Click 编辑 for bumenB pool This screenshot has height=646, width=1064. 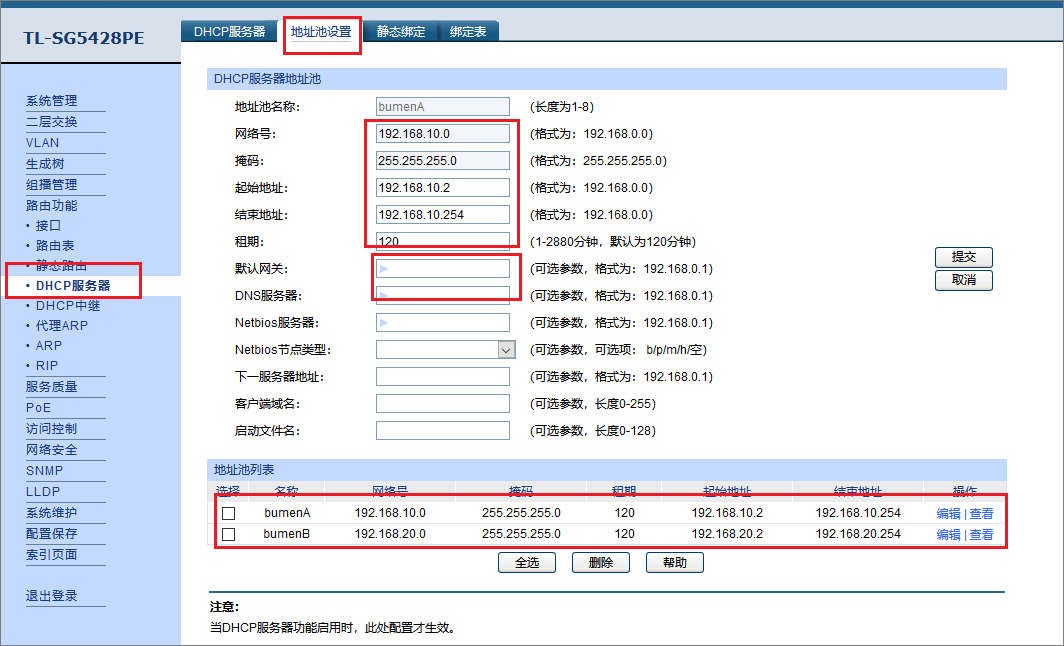(x=948, y=535)
